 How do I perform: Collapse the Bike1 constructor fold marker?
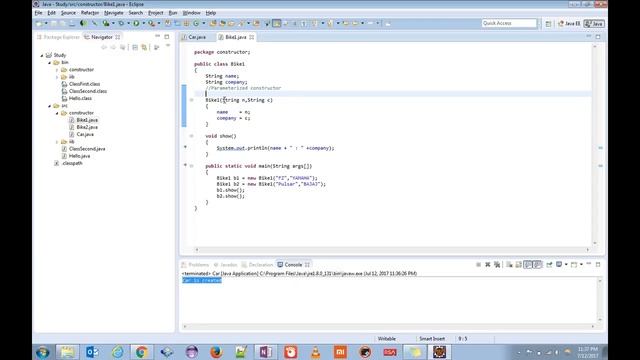(x=191, y=100)
